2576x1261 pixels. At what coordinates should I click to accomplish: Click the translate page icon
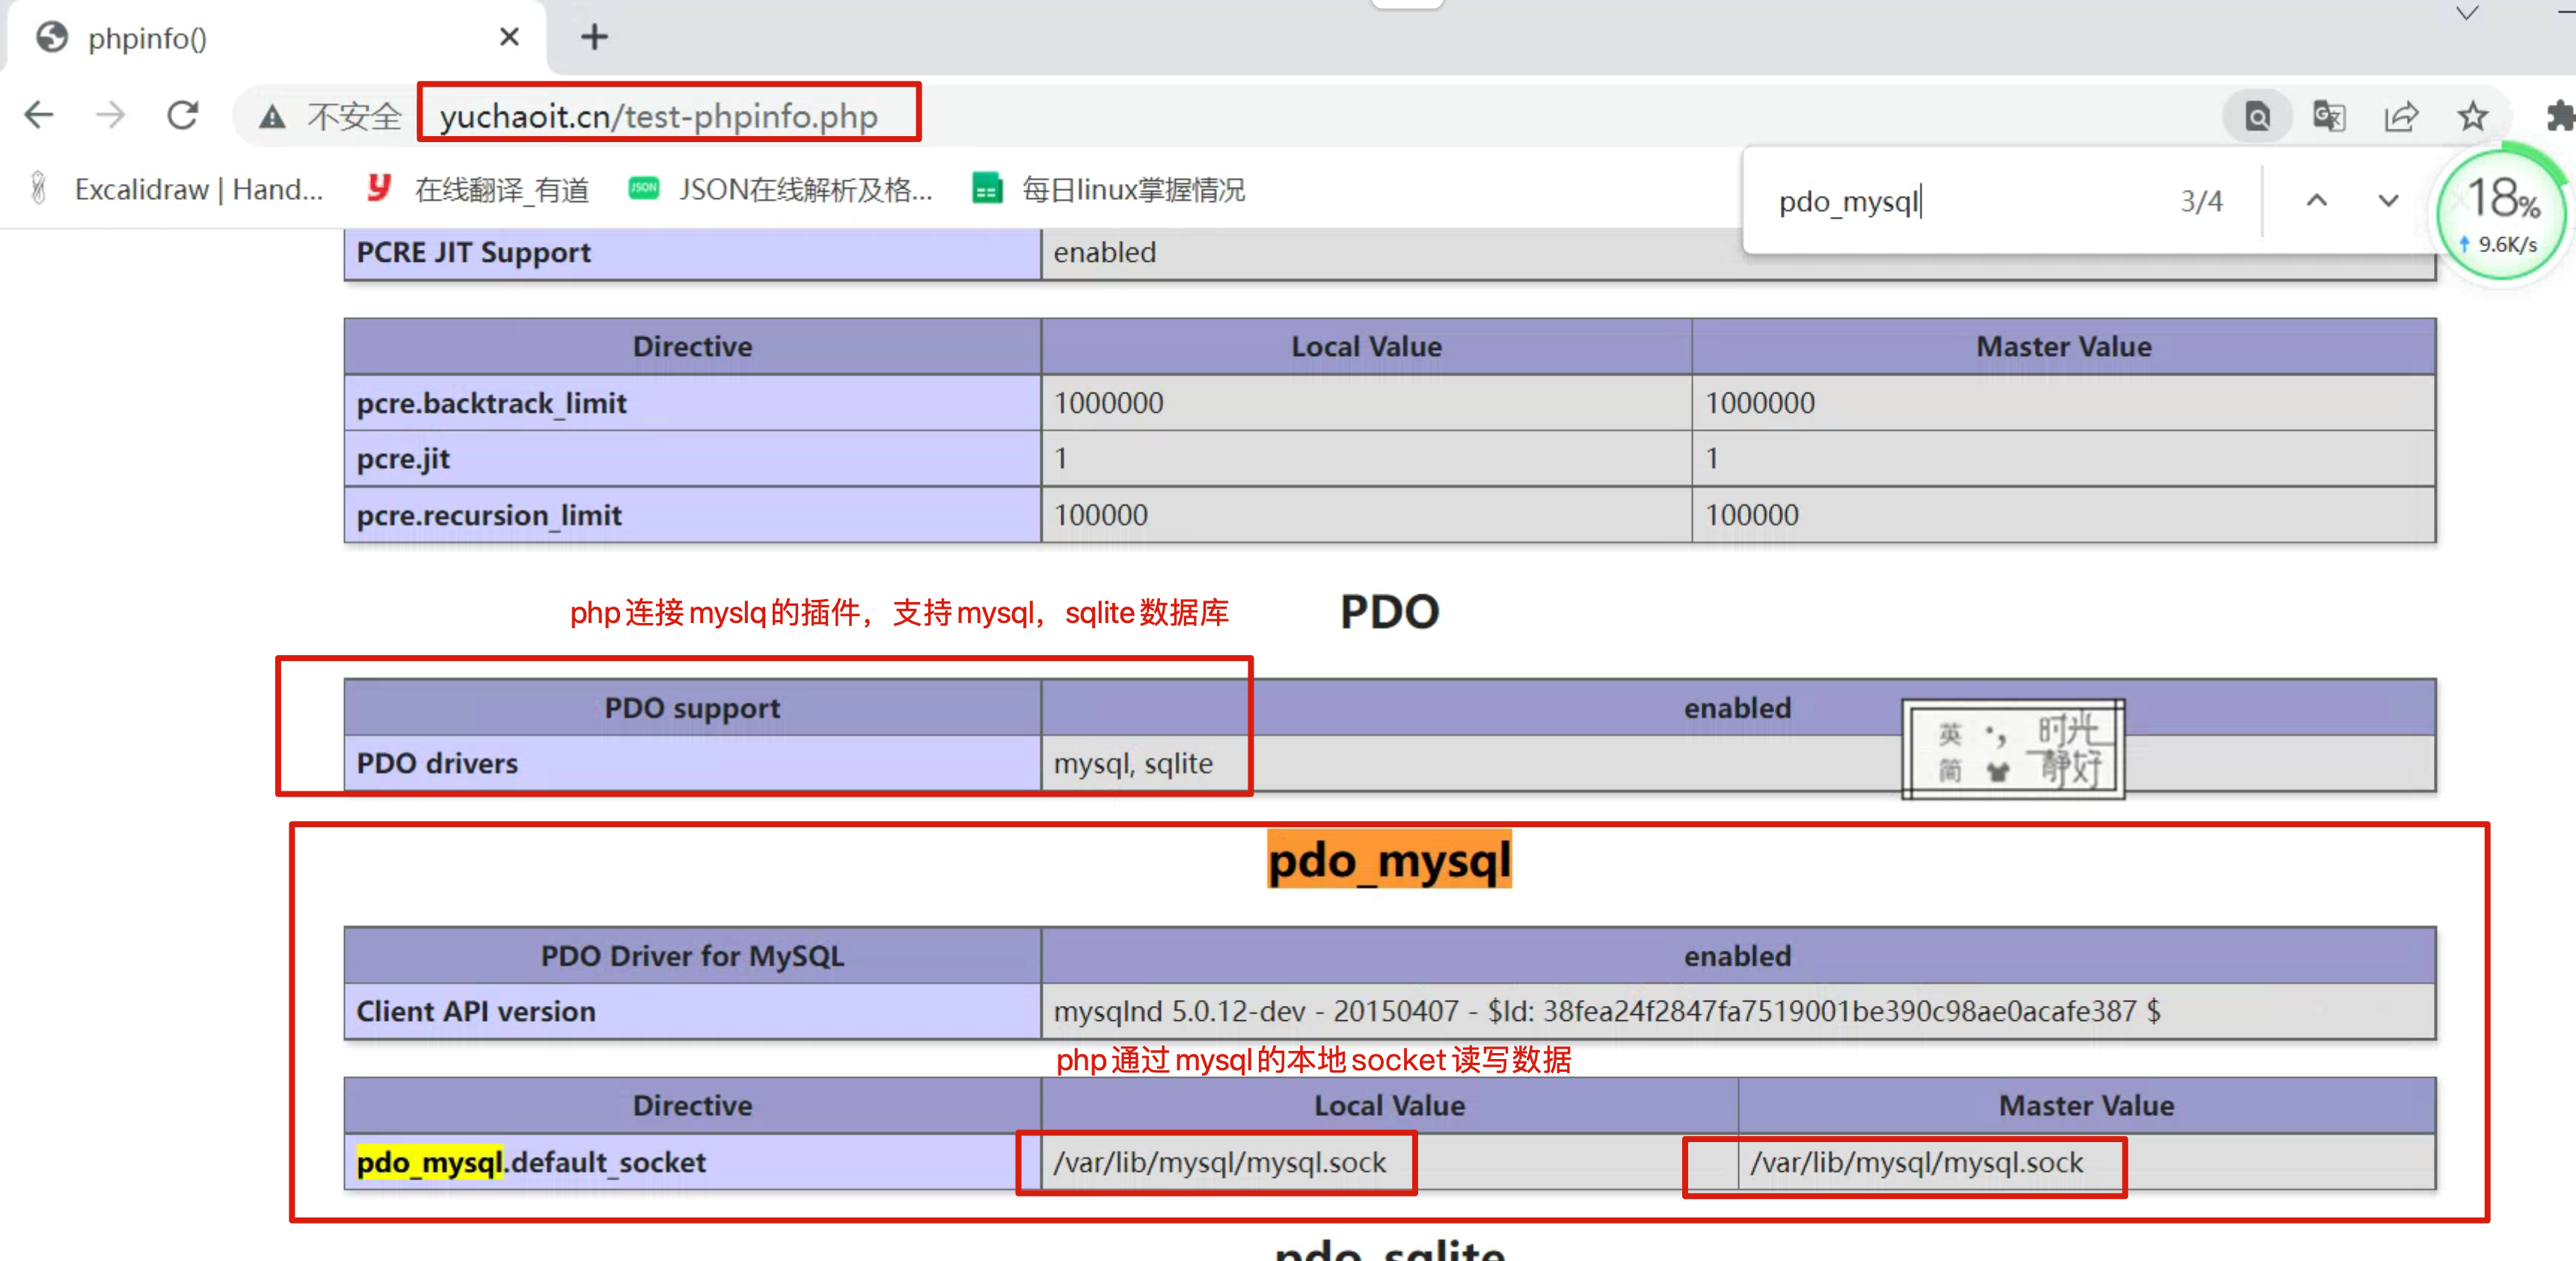pos(2329,117)
